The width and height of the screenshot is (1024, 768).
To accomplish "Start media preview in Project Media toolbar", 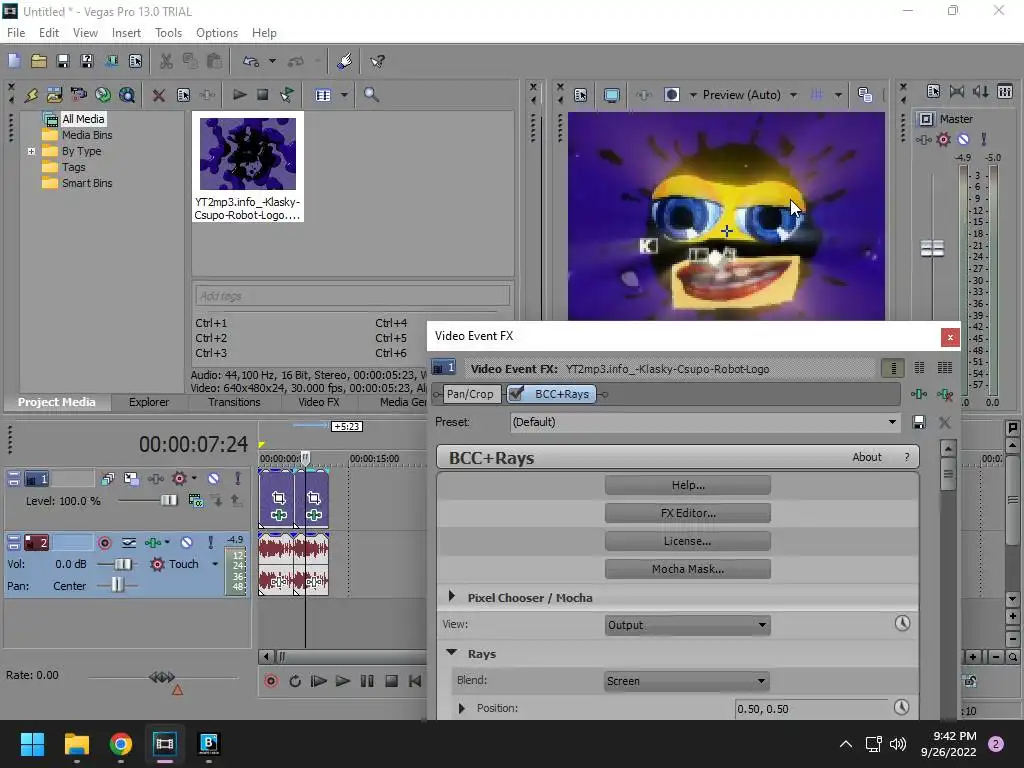I will pyautogui.click(x=240, y=95).
